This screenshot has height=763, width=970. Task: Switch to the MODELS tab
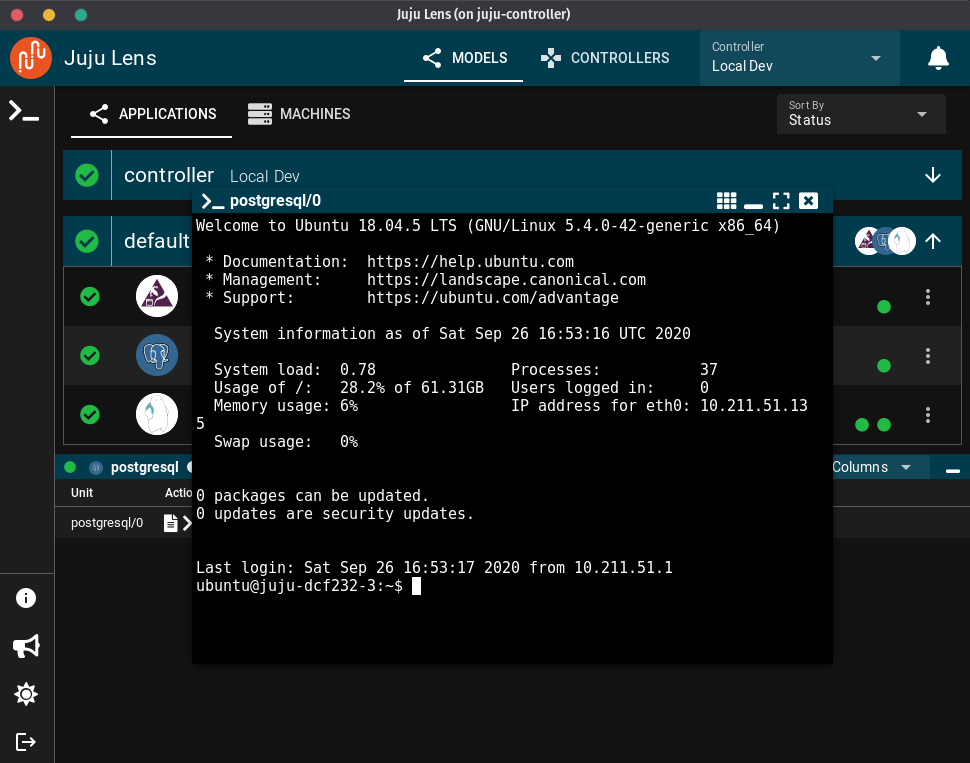[464, 58]
